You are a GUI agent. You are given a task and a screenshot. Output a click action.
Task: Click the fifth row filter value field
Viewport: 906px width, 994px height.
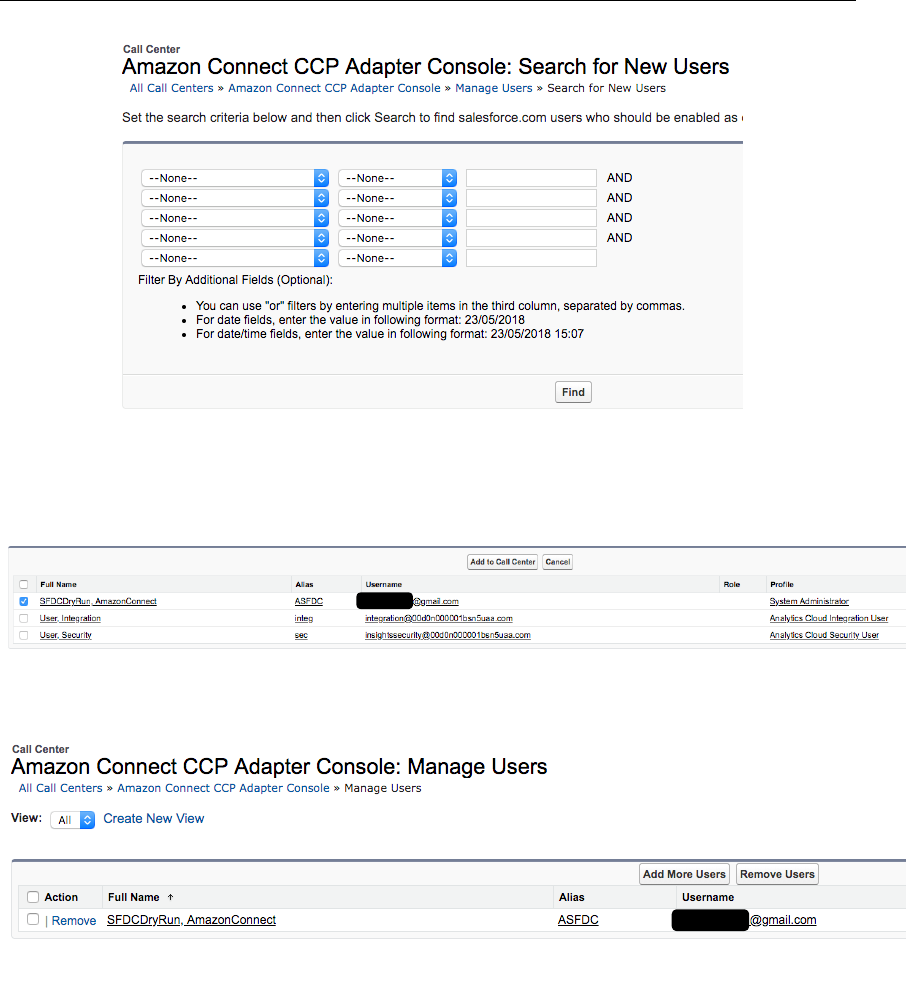point(531,258)
